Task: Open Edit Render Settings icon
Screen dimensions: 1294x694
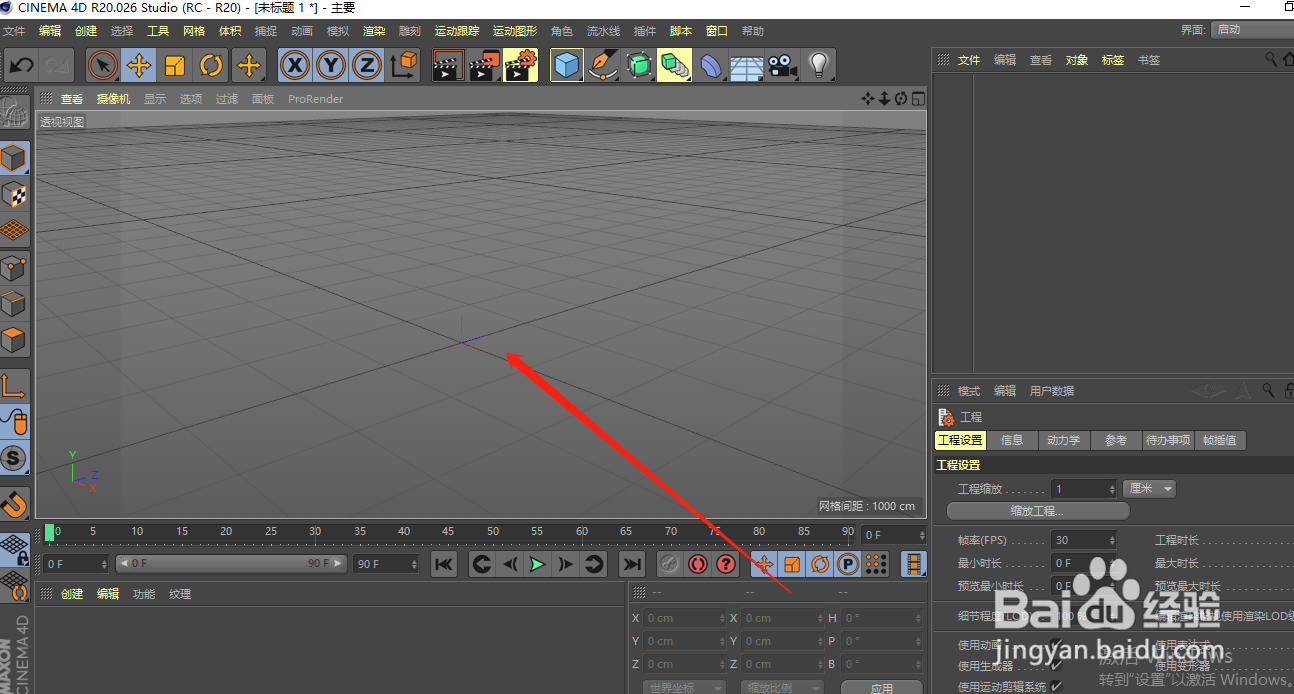Action: tap(520, 67)
